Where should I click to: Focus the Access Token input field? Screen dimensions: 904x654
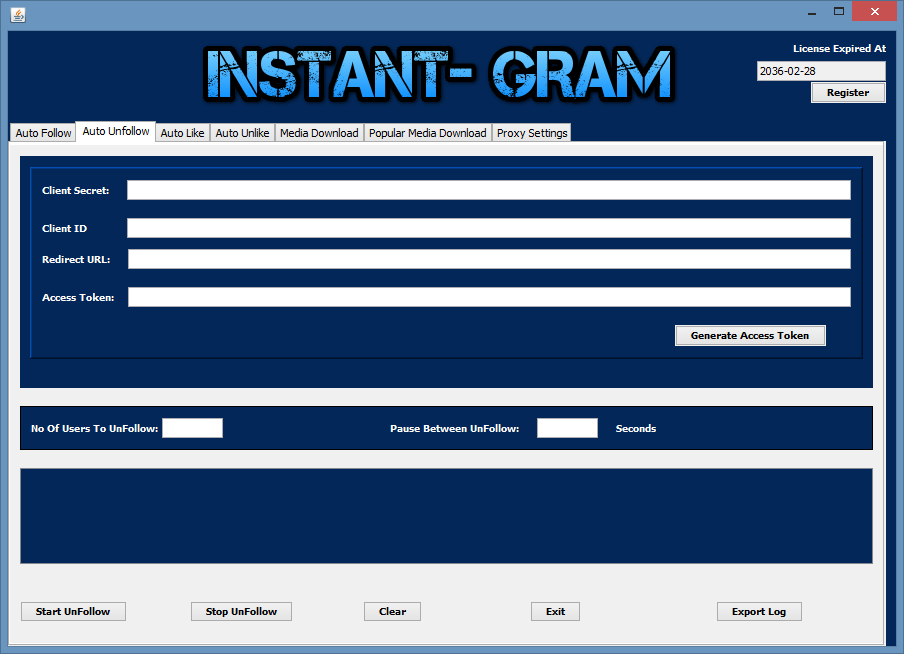tap(489, 297)
